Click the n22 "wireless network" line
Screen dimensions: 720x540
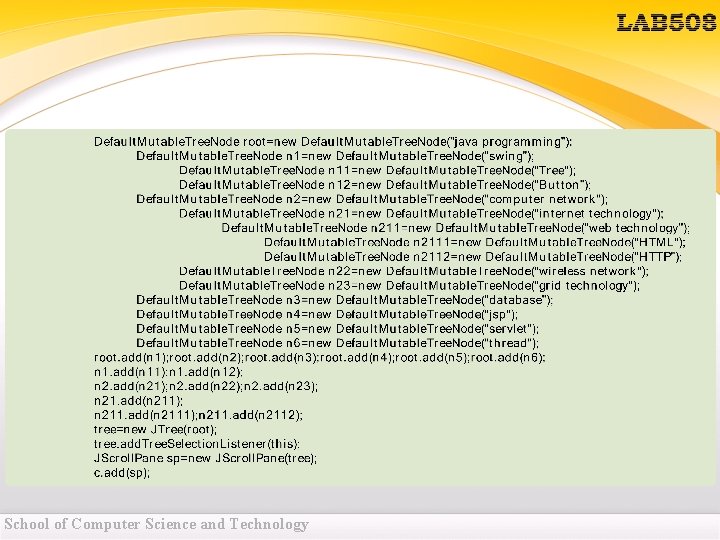click(x=414, y=271)
